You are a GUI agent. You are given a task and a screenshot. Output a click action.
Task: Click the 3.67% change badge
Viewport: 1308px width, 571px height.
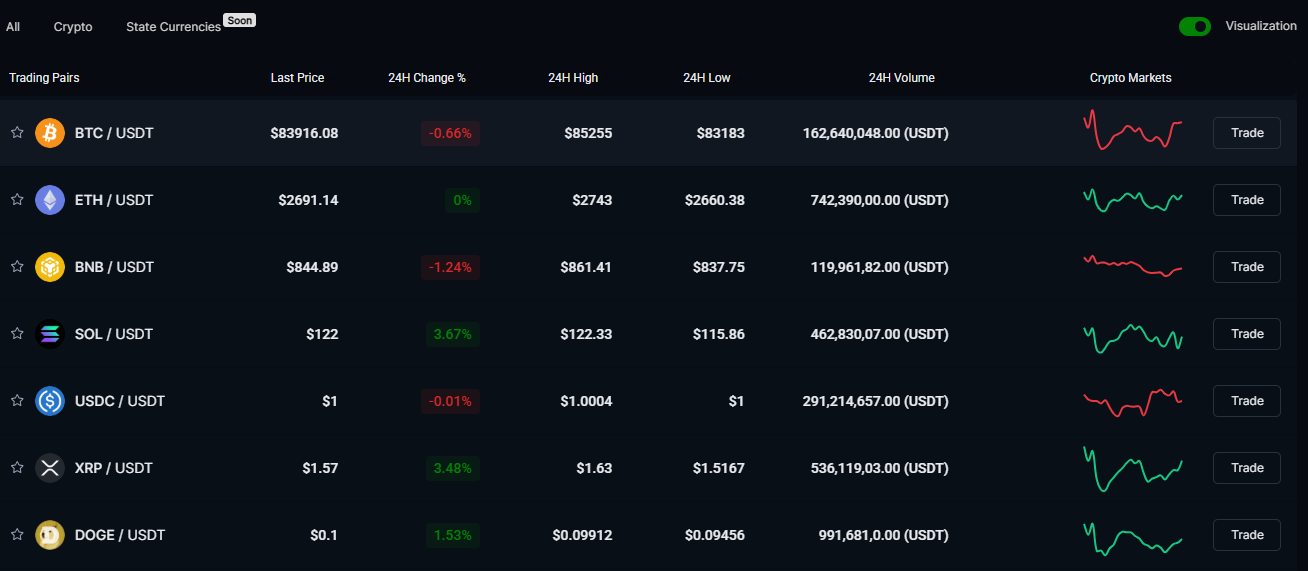point(452,334)
